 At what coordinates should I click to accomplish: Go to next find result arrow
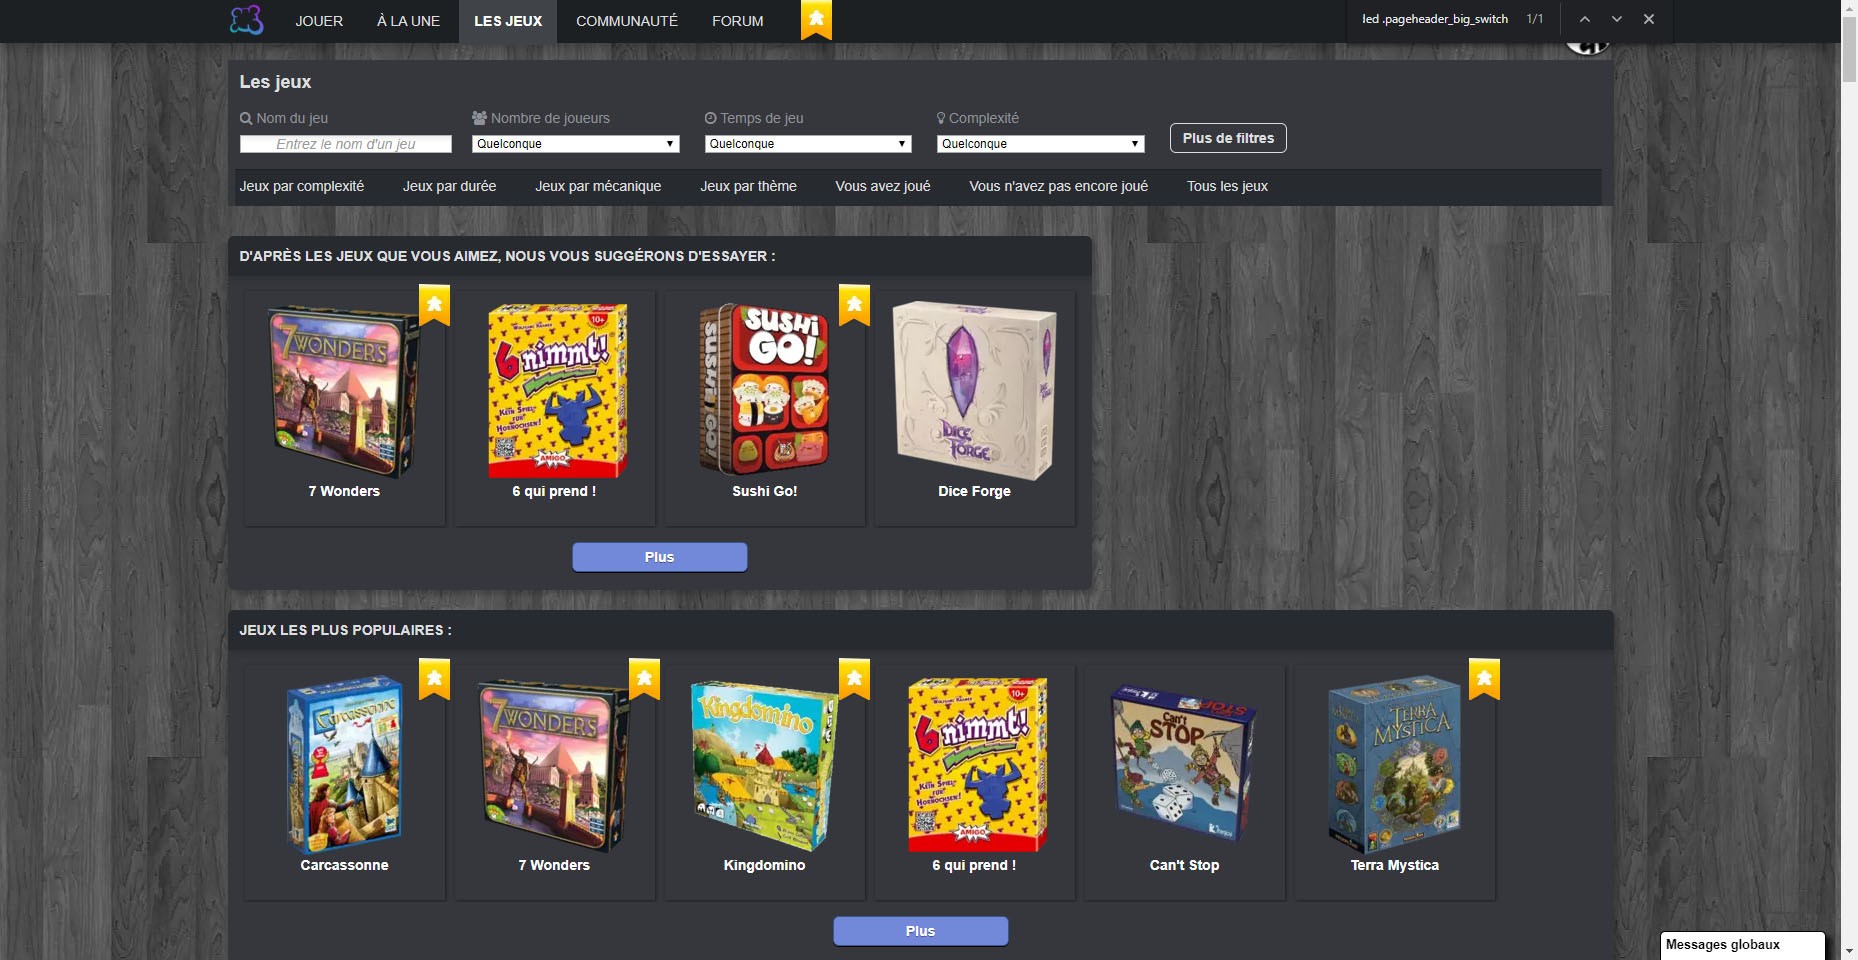[x=1617, y=19]
